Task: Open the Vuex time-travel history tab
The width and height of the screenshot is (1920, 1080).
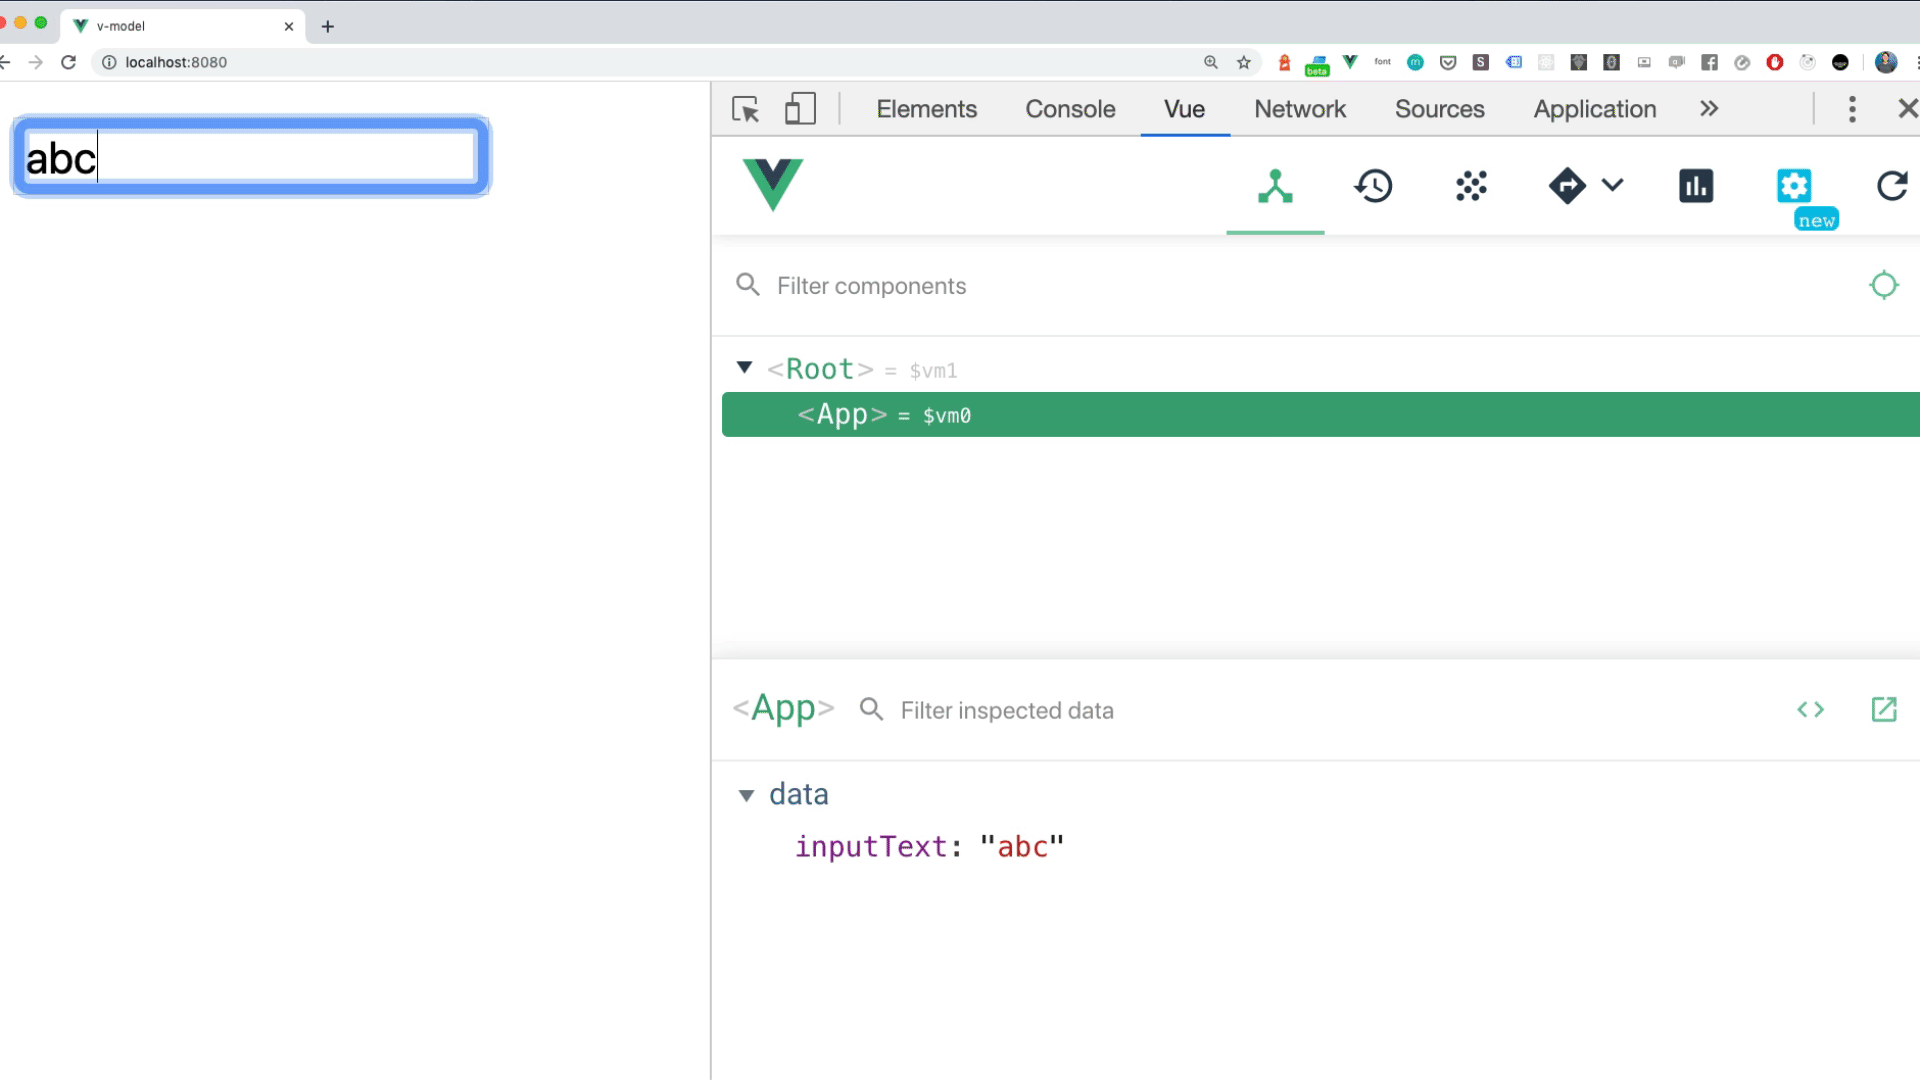Action: tap(1373, 187)
